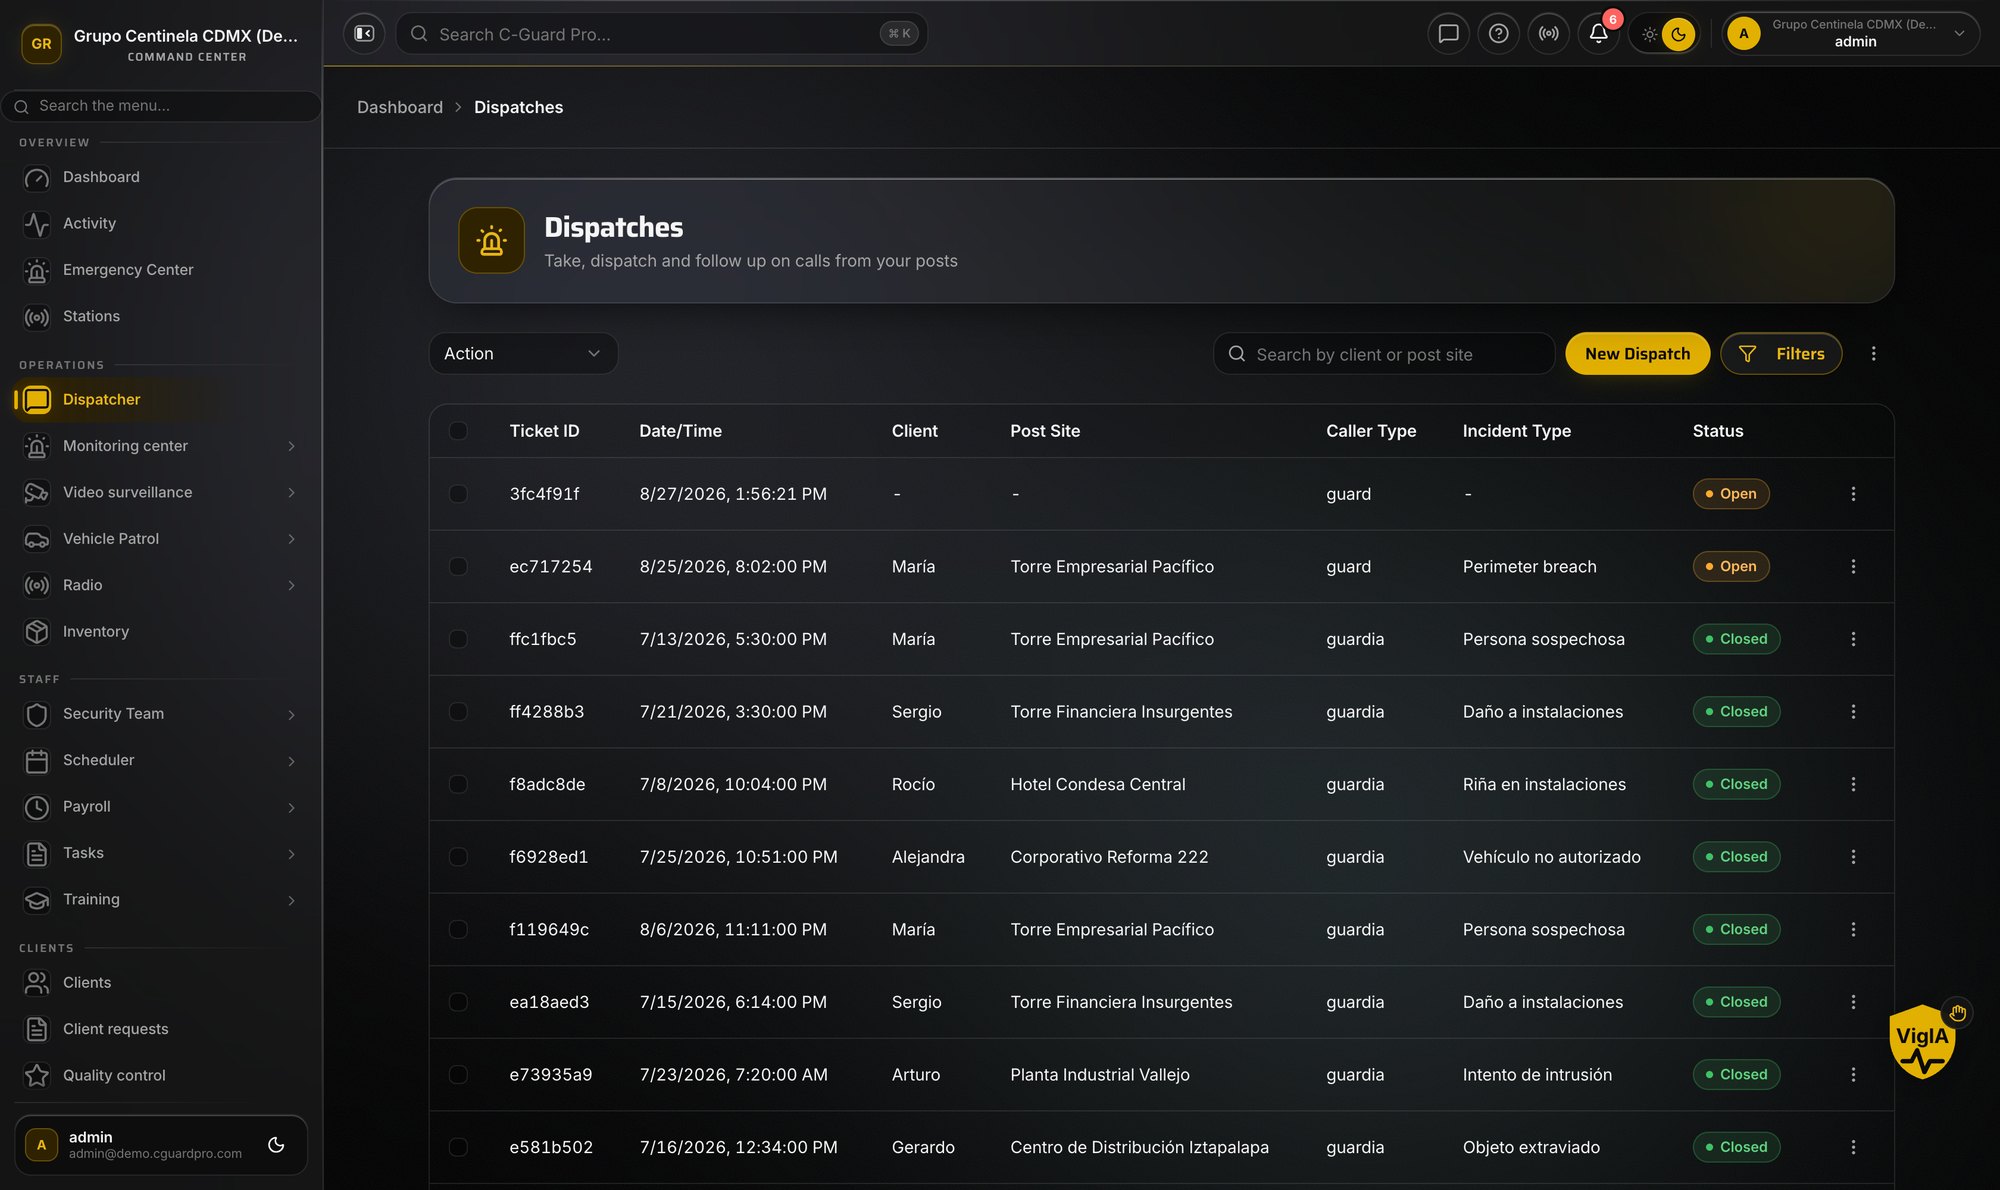Select checkbox for ticket f8adc8de
This screenshot has height=1190, width=2000.
coord(458,784)
